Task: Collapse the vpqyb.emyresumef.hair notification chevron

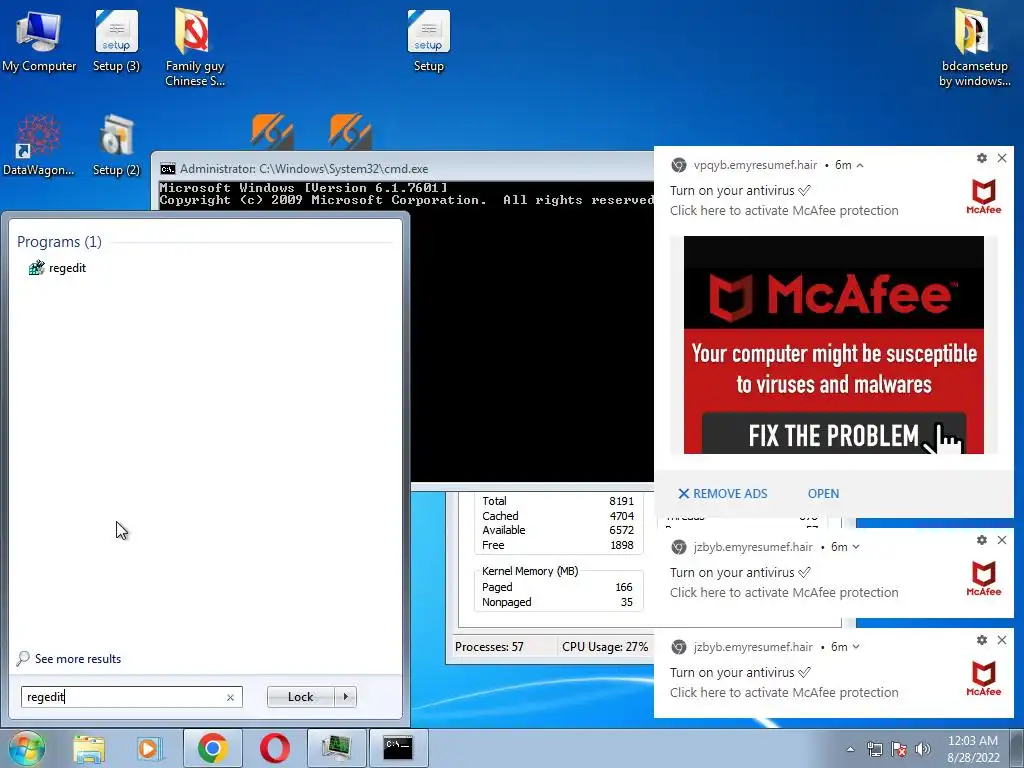Action: point(860,165)
